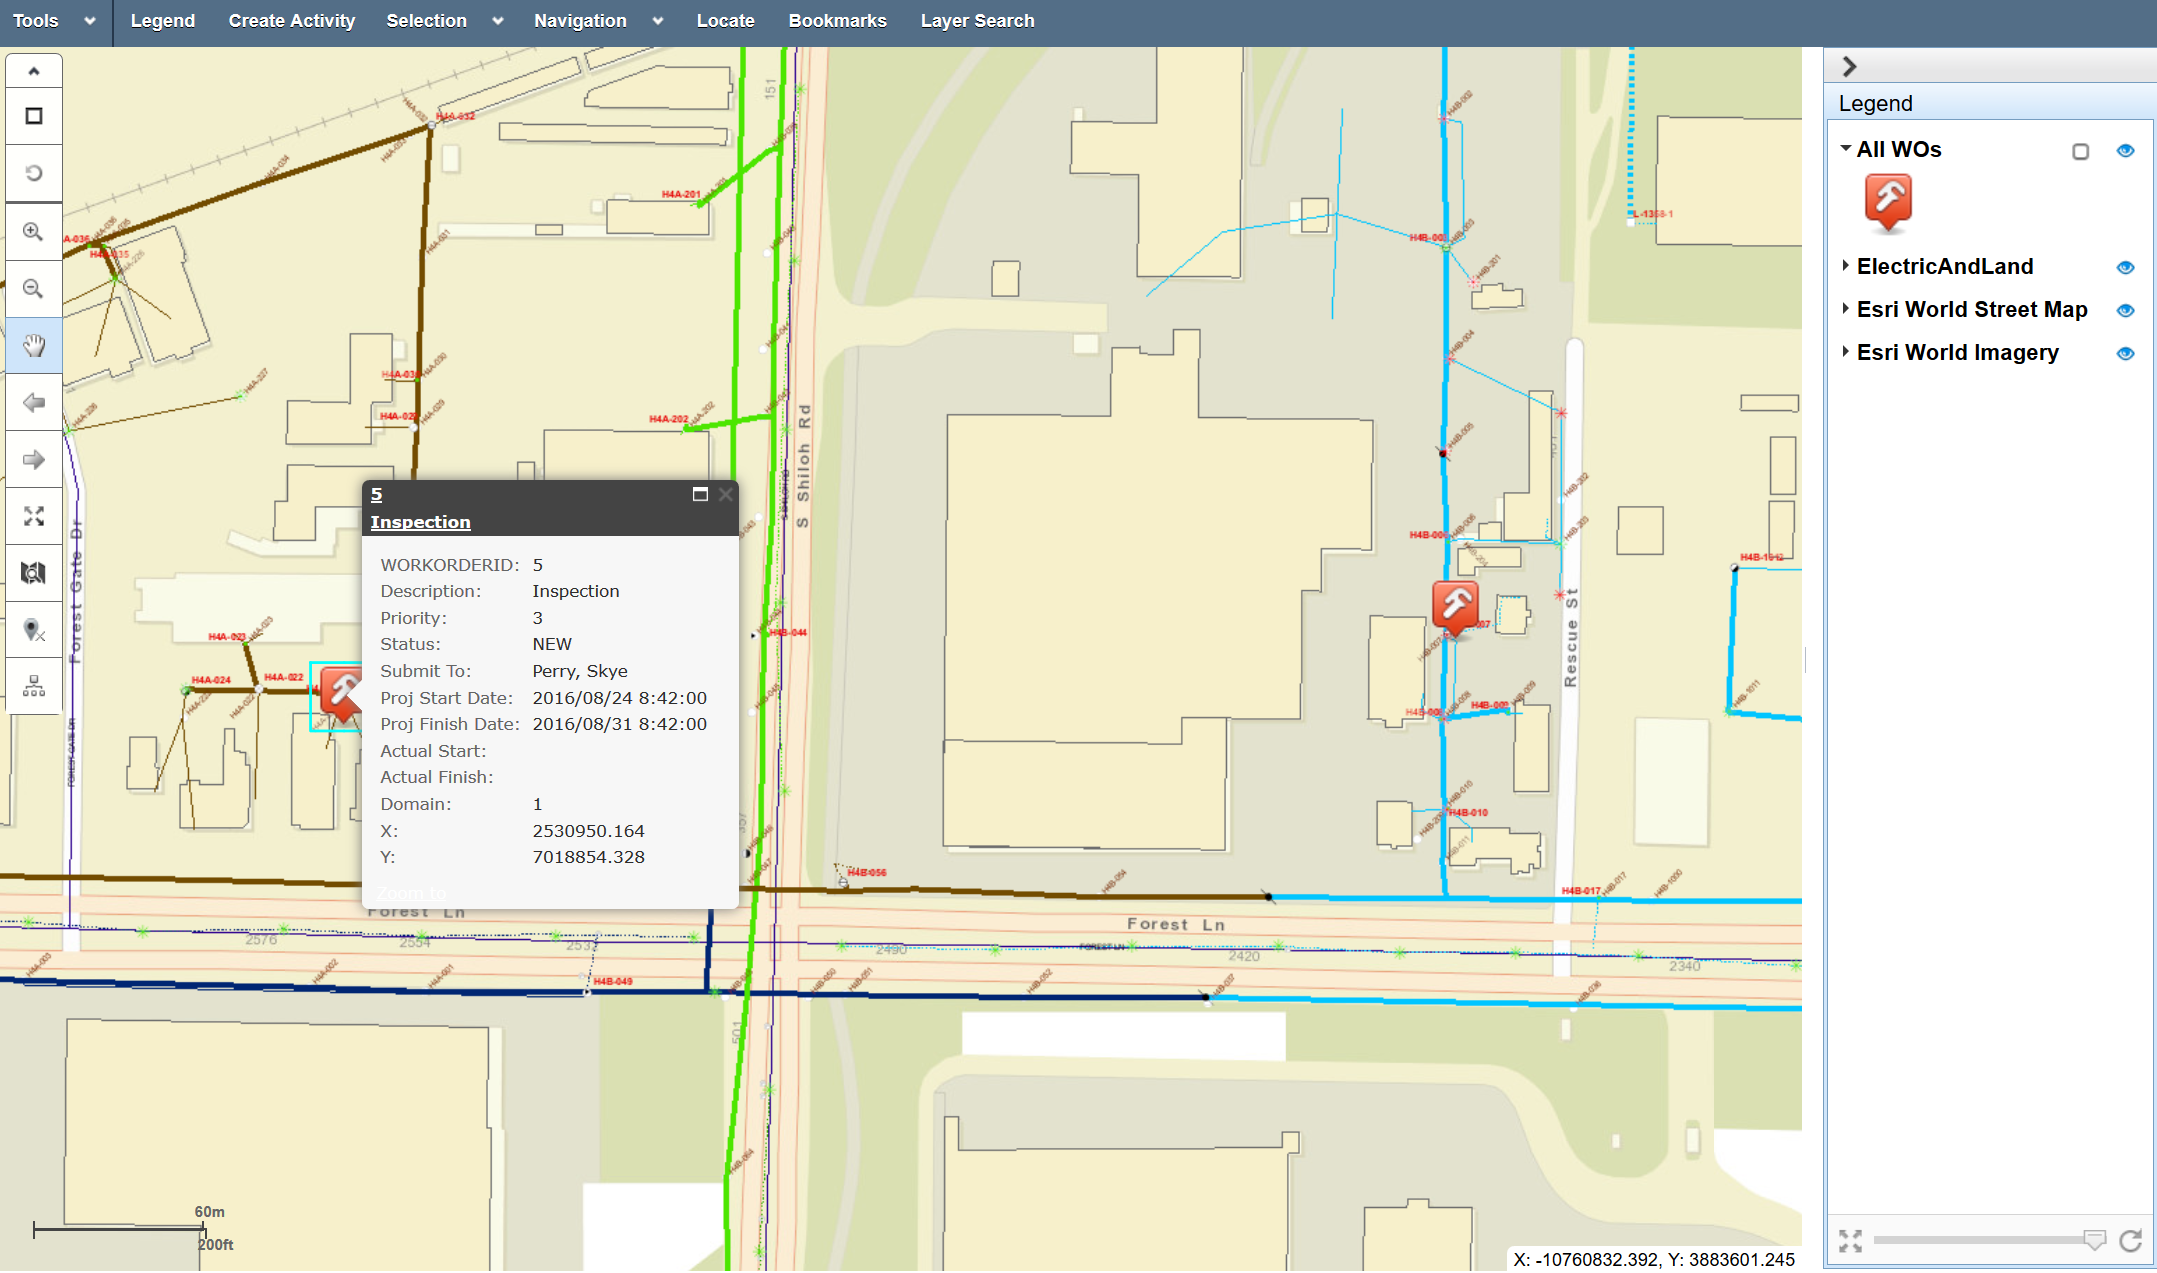Viewport: 2157px width, 1273px height.
Task: Click work order marker near Rescue St
Action: point(1455,605)
